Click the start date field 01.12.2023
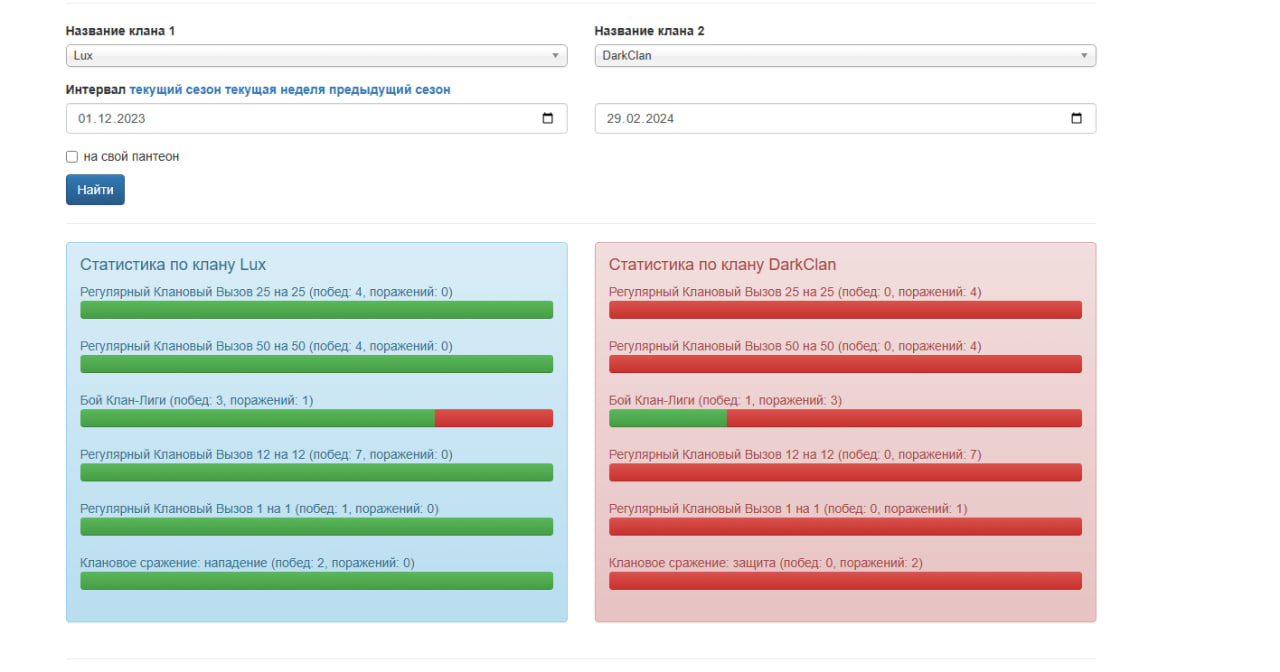This screenshot has height=672, width=1280. [x=300, y=118]
